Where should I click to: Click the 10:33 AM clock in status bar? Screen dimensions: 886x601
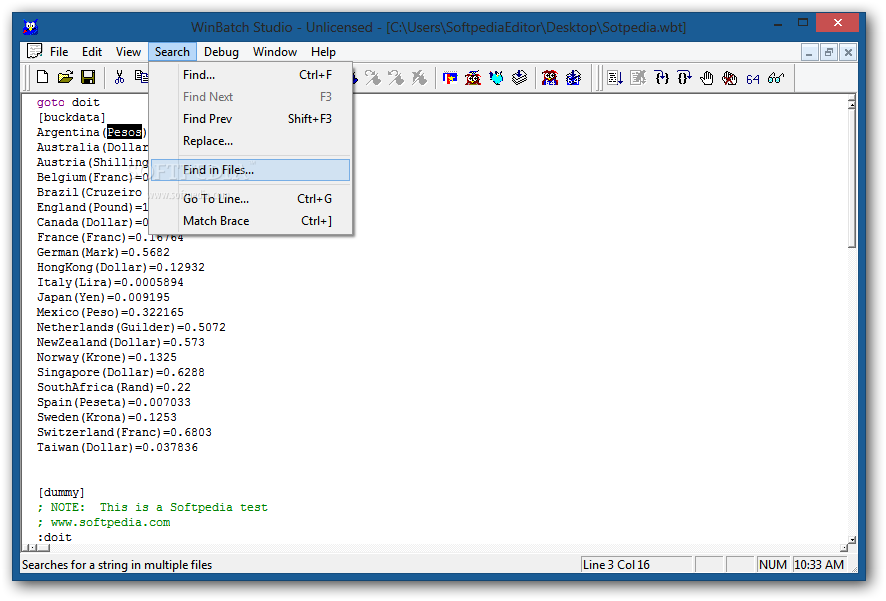tap(819, 565)
